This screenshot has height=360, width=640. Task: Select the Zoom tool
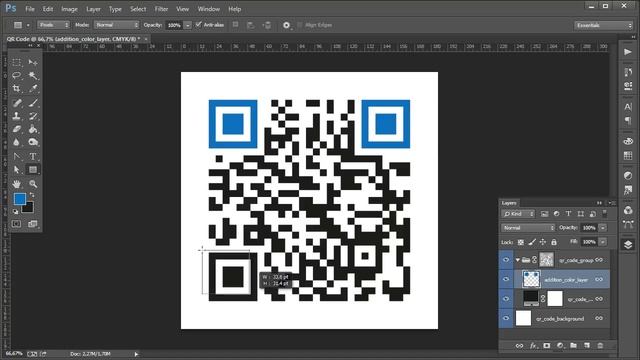point(33,184)
